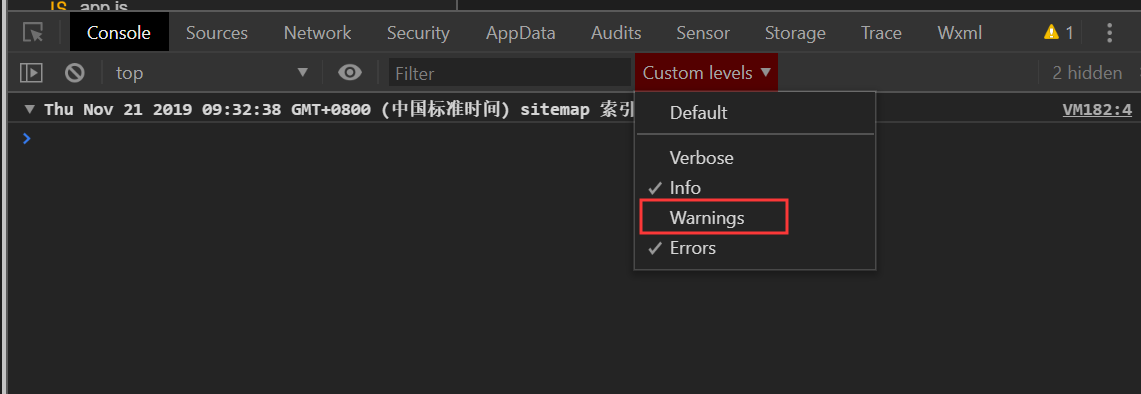Focus the console Filter input field

[509, 73]
